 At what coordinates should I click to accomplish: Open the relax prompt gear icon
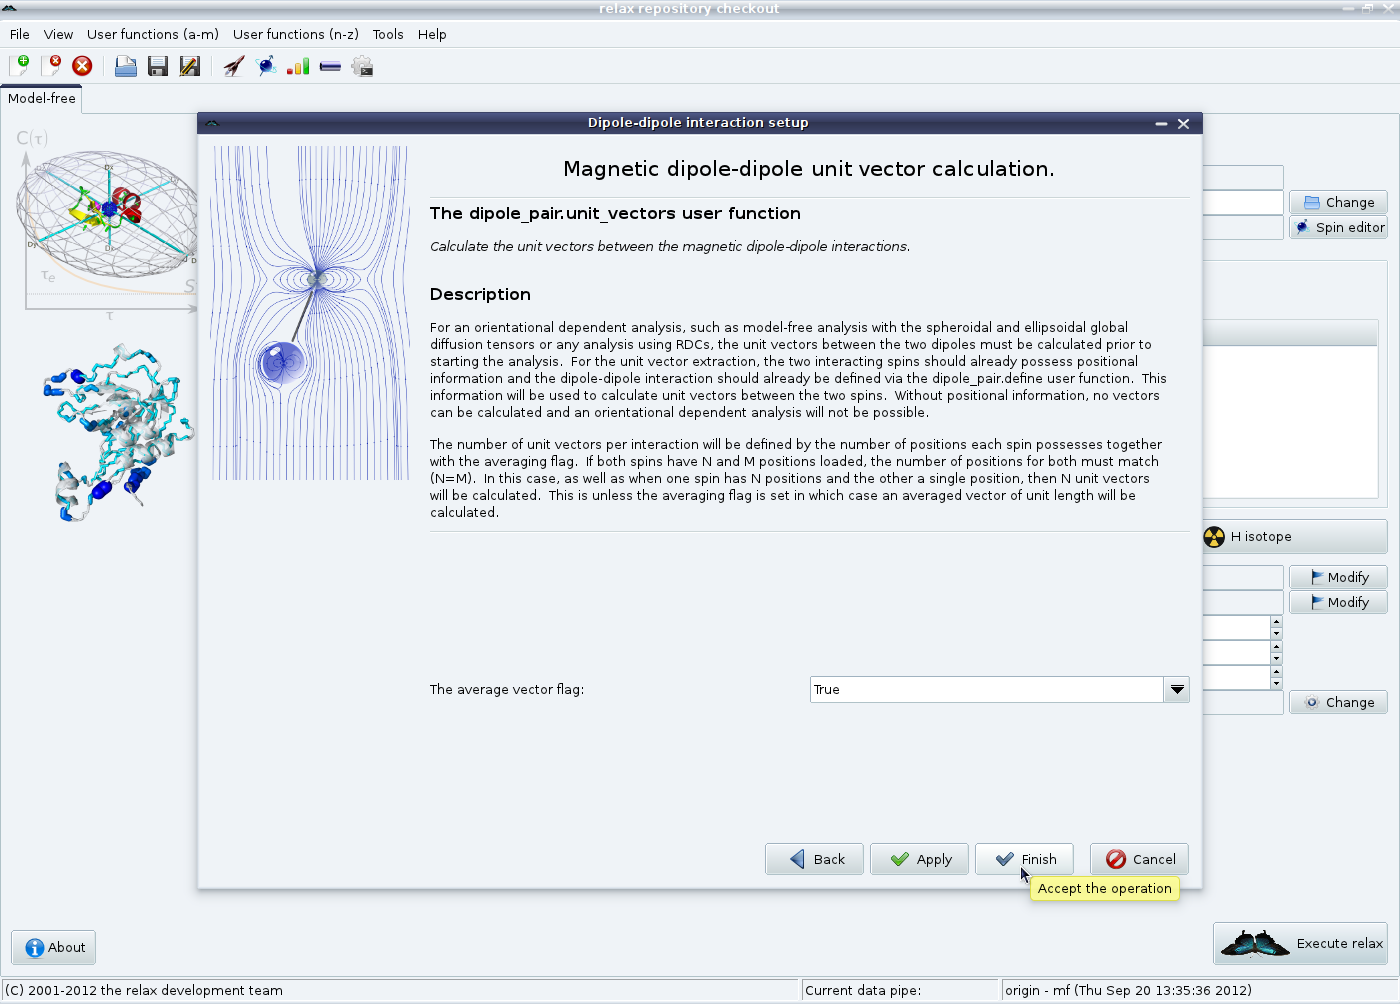point(362,66)
